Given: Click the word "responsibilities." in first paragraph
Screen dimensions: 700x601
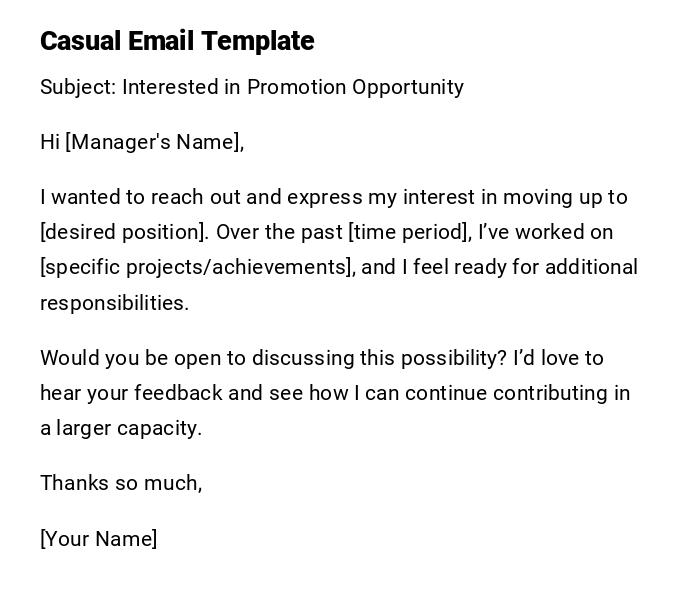Looking at the screenshot, I should point(114,303).
